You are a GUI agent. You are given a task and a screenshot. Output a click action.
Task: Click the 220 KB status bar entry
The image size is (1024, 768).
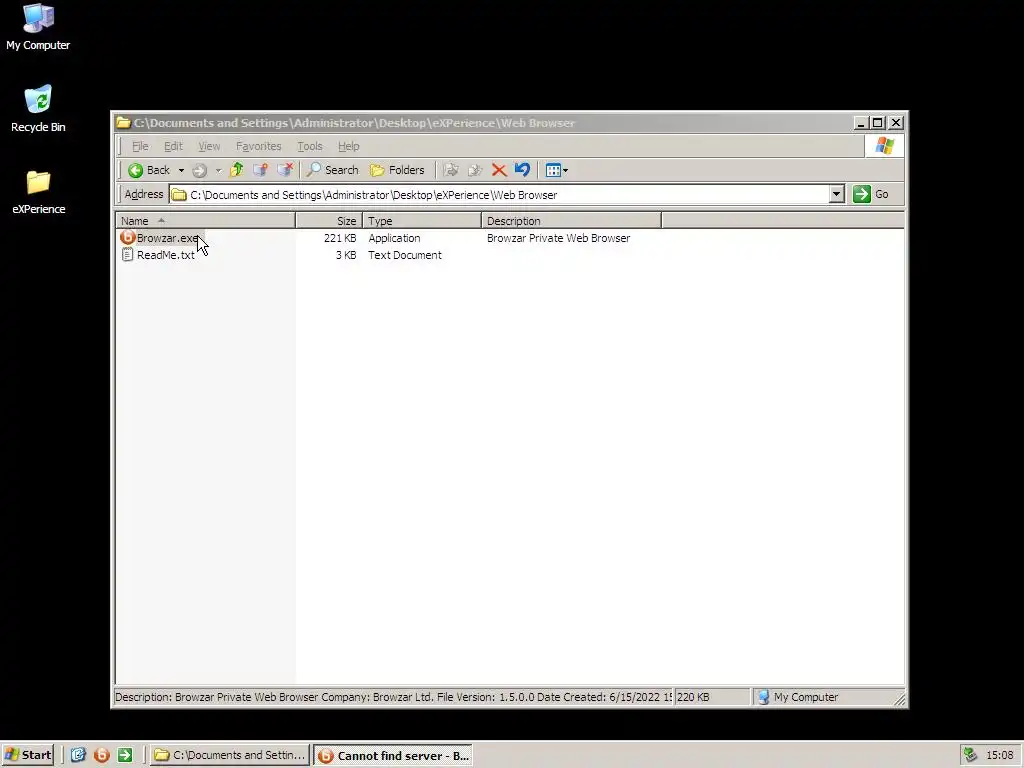[712, 697]
